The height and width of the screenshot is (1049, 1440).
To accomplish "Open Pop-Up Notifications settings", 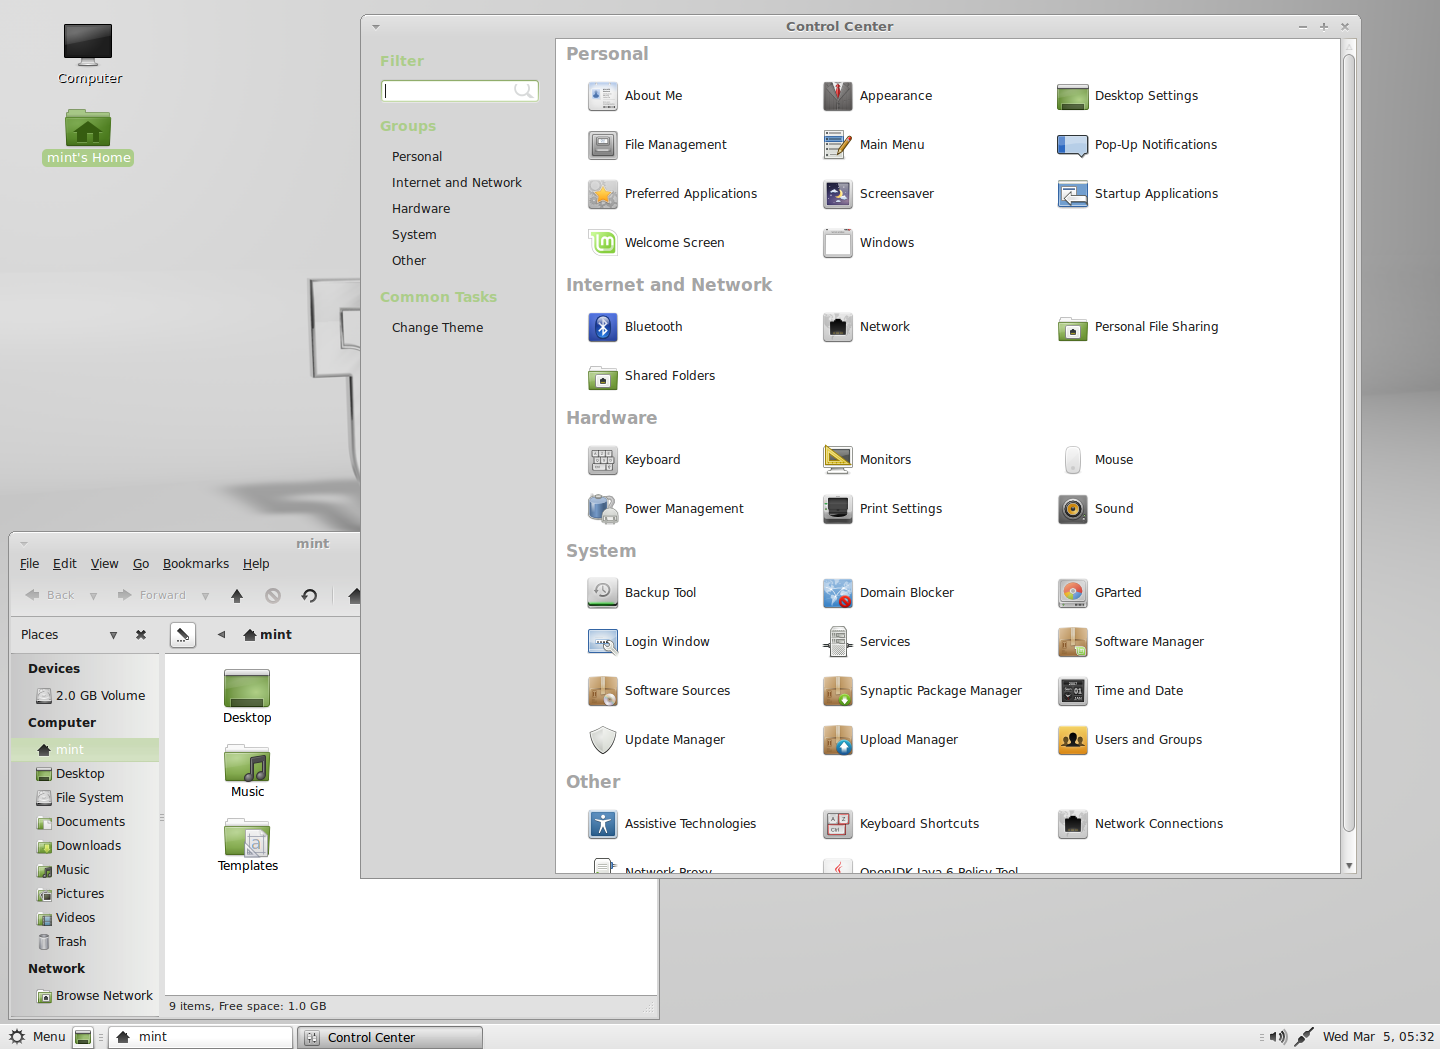I will tap(1138, 145).
